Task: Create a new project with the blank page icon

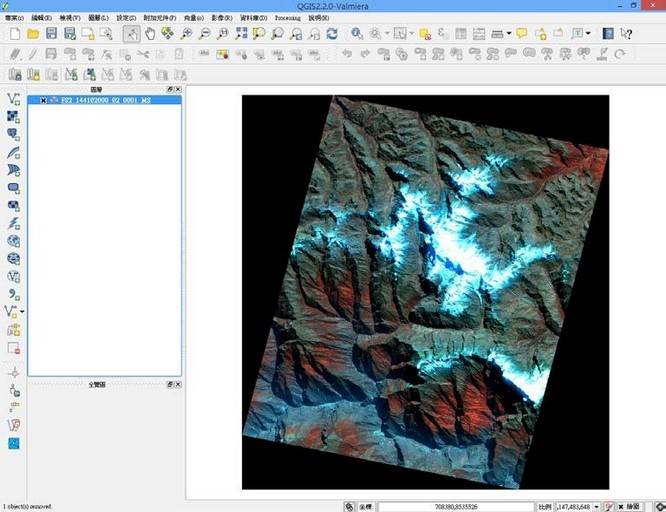Action: point(15,34)
